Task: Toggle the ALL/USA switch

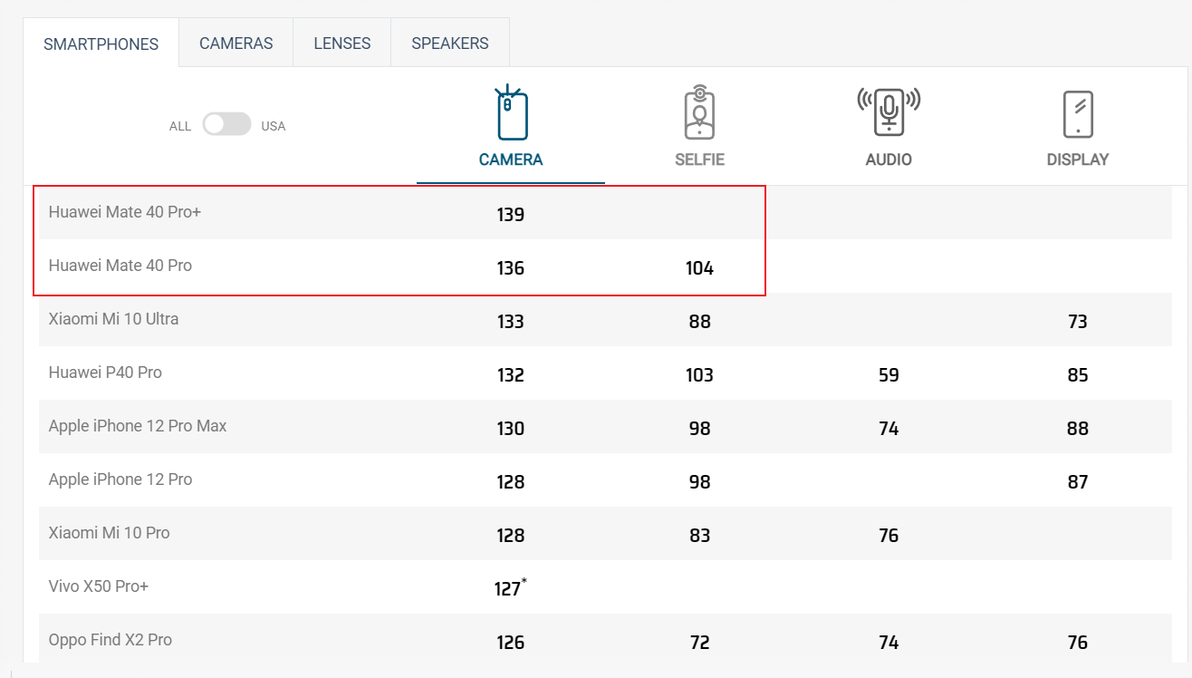Action: point(226,125)
